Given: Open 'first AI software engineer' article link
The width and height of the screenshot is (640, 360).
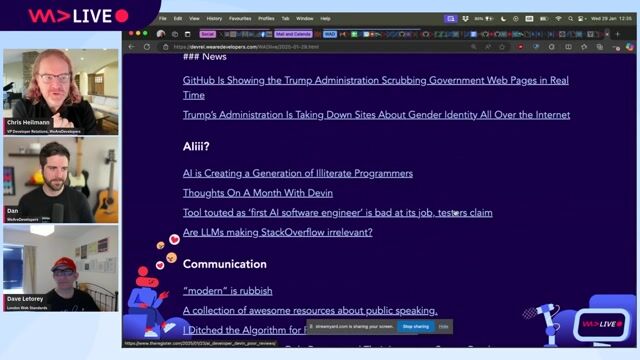Looking at the screenshot, I should (338, 213).
